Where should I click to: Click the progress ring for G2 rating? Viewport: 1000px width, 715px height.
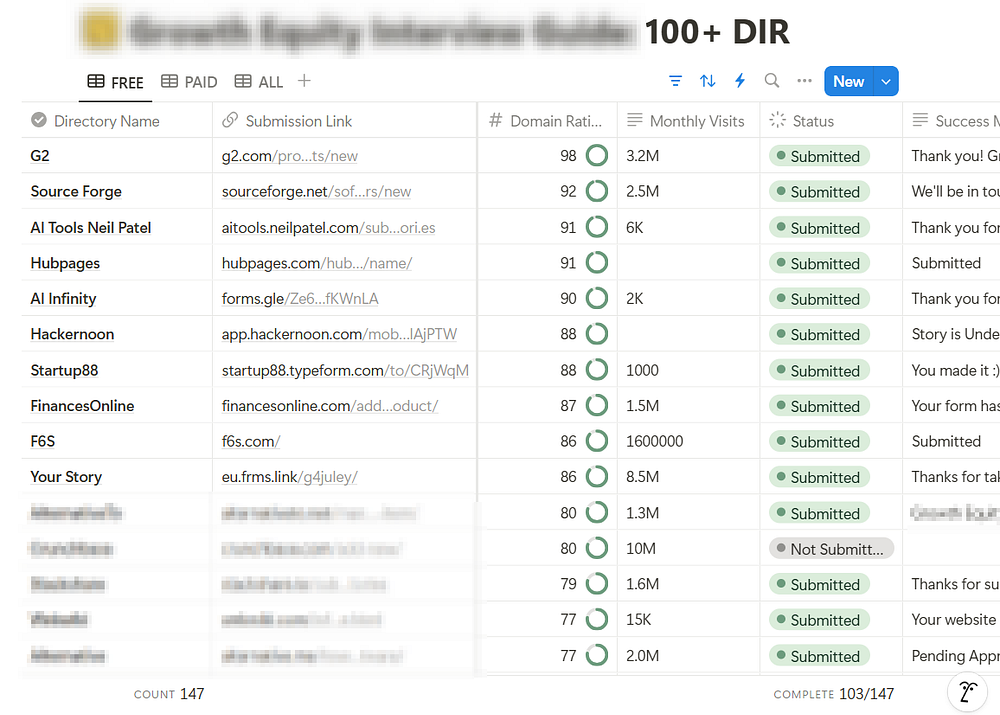click(597, 156)
